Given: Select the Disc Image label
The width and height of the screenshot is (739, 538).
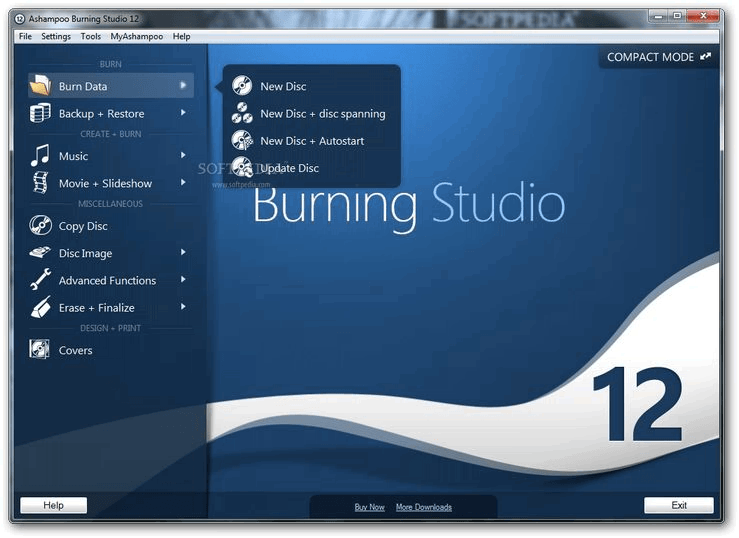Looking at the screenshot, I should pos(85,253).
